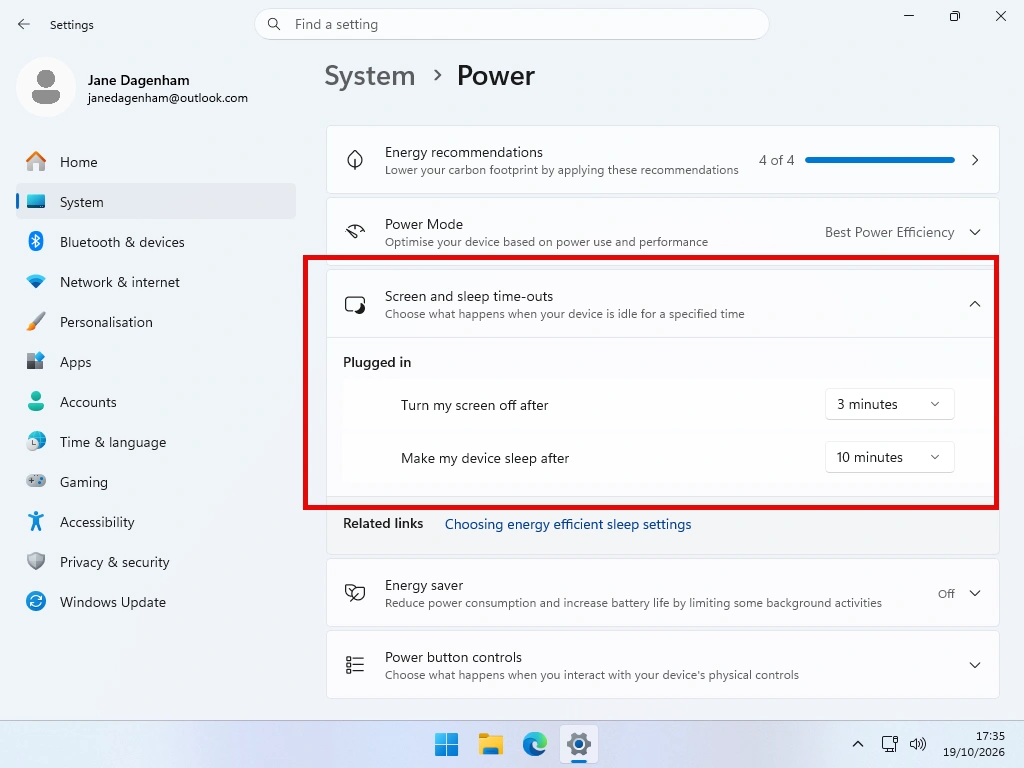The height and width of the screenshot is (768, 1024).
Task: Click Jane Dagenham's profile avatar
Action: 46,87
